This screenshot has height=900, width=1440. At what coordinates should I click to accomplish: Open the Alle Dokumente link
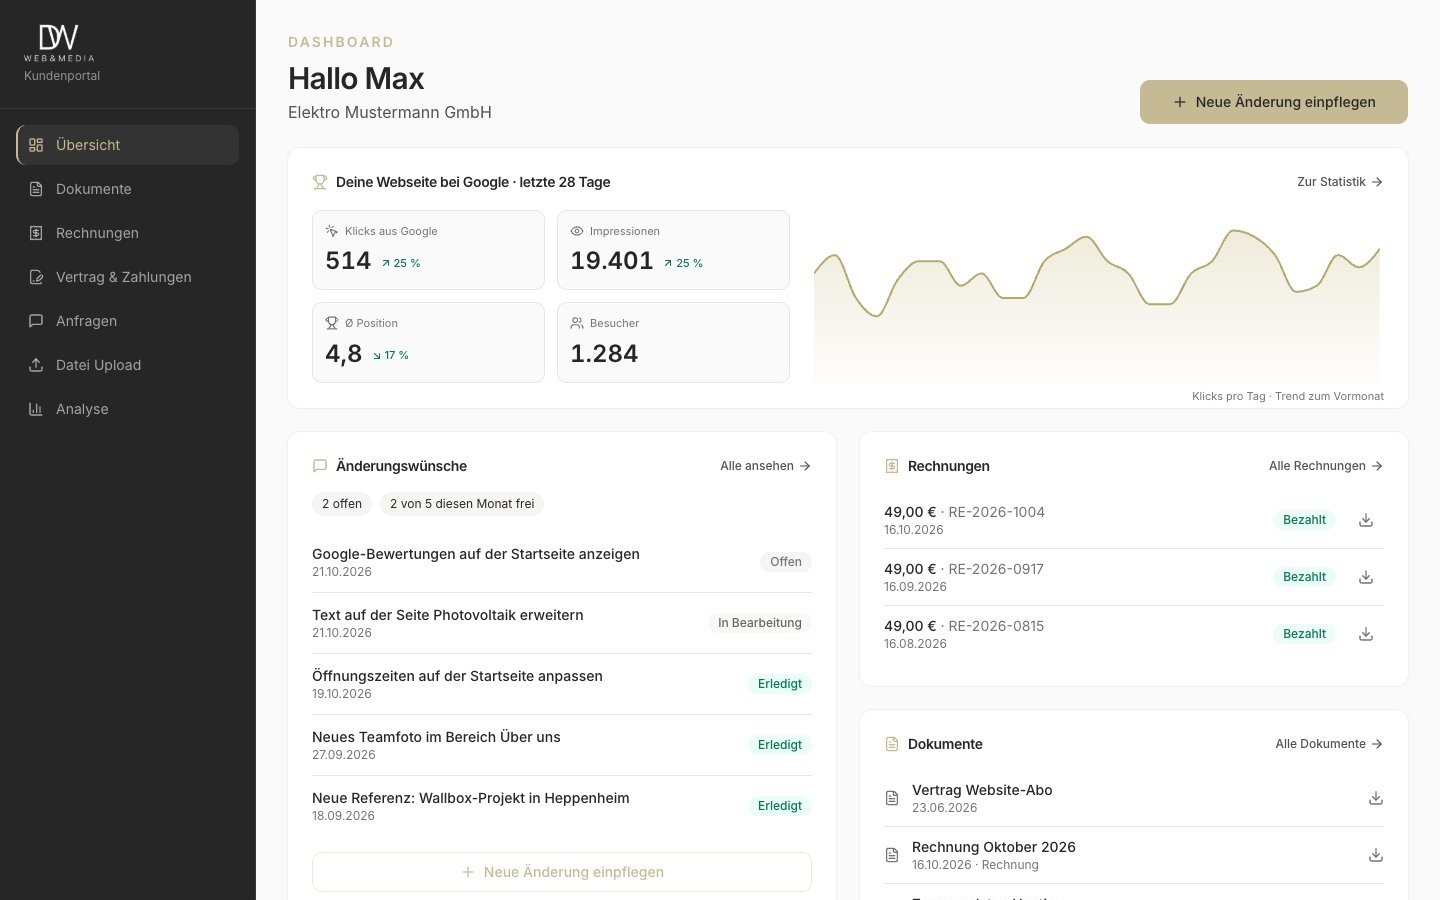tap(1329, 744)
